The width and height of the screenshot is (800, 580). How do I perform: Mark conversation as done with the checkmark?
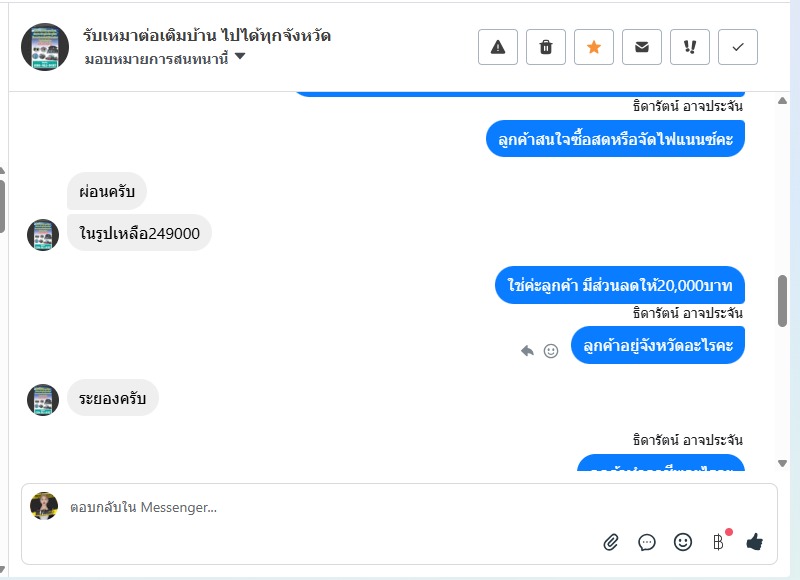coord(738,47)
